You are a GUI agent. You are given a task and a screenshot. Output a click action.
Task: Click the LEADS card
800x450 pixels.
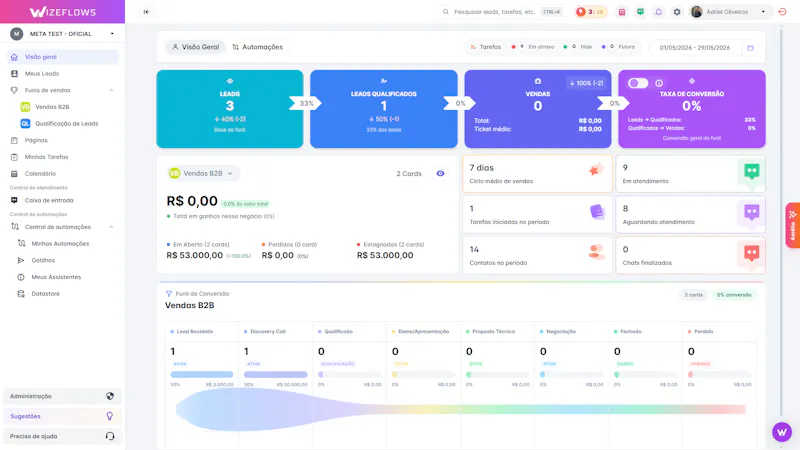(x=230, y=109)
